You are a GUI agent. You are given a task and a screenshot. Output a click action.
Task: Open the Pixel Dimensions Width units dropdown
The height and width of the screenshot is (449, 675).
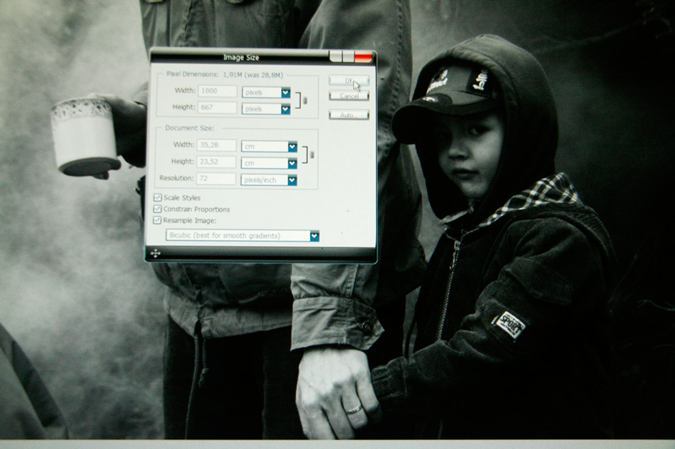click(x=266, y=92)
